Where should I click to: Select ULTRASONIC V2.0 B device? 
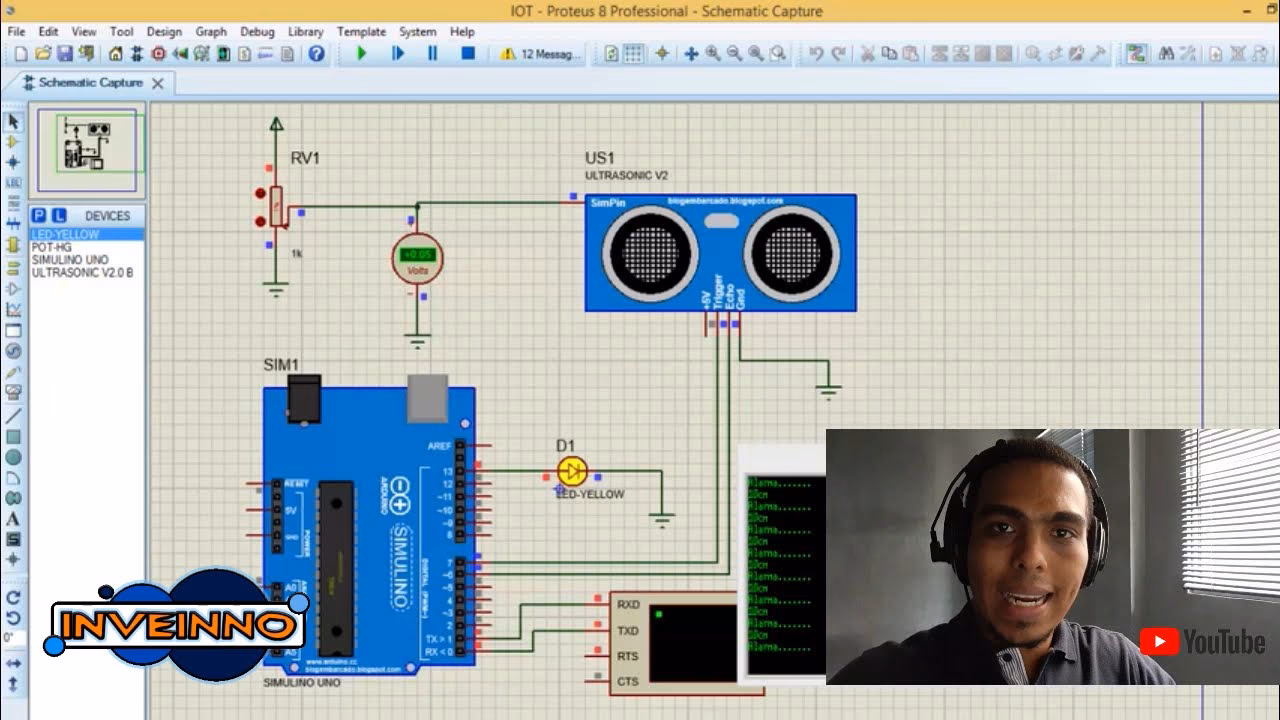pyautogui.click(x=82, y=273)
